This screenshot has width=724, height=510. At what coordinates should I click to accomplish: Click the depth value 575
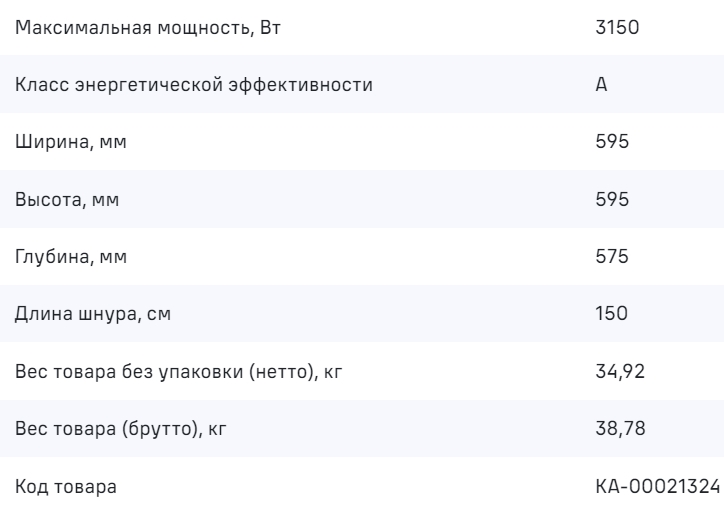click(x=611, y=257)
